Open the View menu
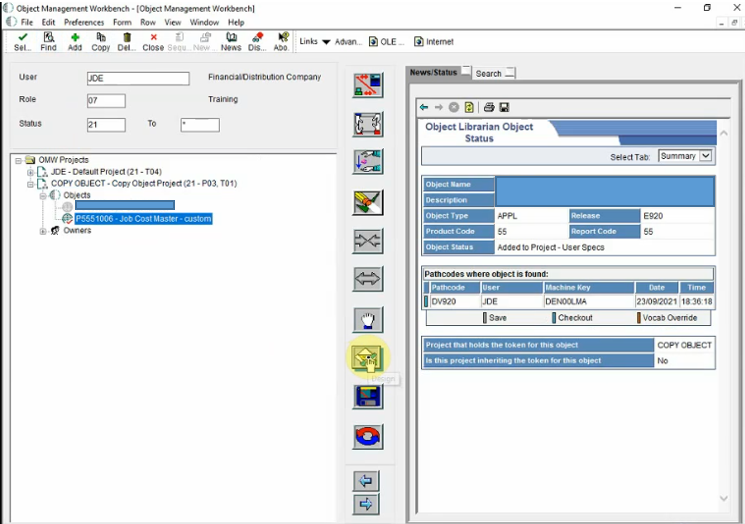This screenshot has width=745, height=524. point(173,22)
